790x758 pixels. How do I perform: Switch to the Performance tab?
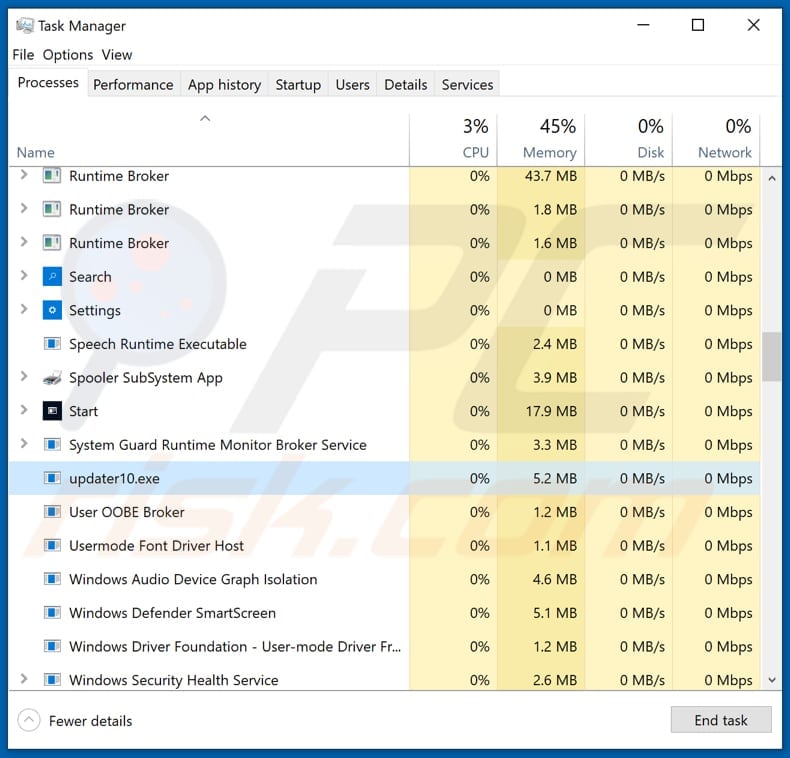[133, 85]
